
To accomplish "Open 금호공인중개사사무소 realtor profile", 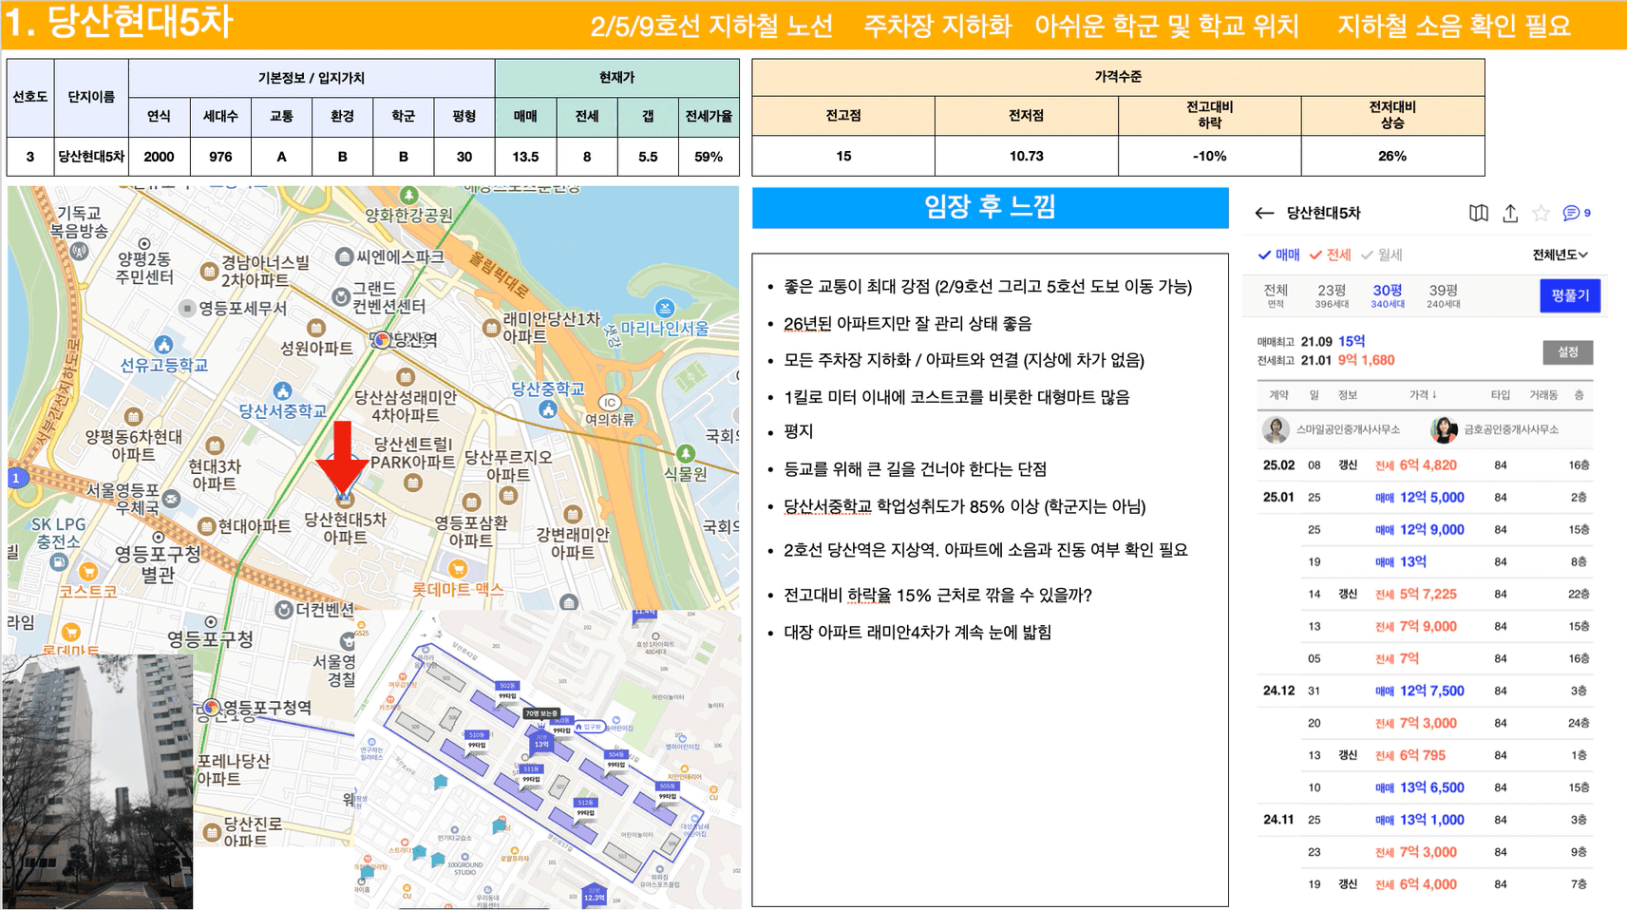I will [1495, 430].
